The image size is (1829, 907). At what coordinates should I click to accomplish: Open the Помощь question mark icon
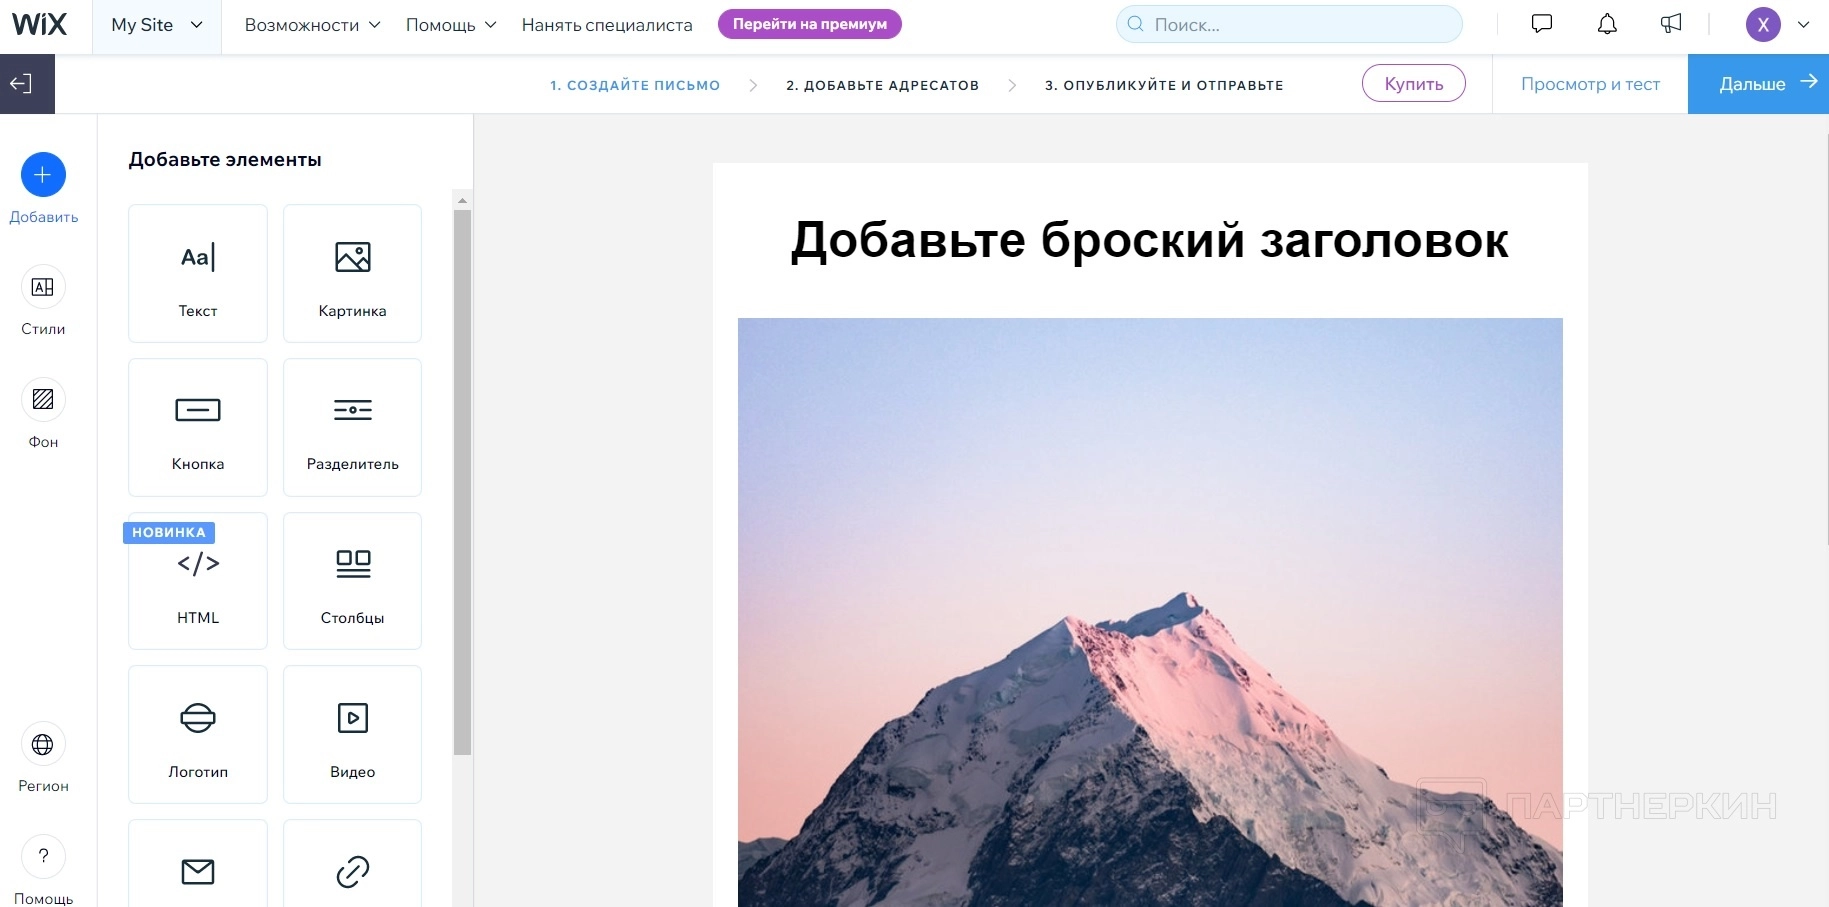[43, 856]
